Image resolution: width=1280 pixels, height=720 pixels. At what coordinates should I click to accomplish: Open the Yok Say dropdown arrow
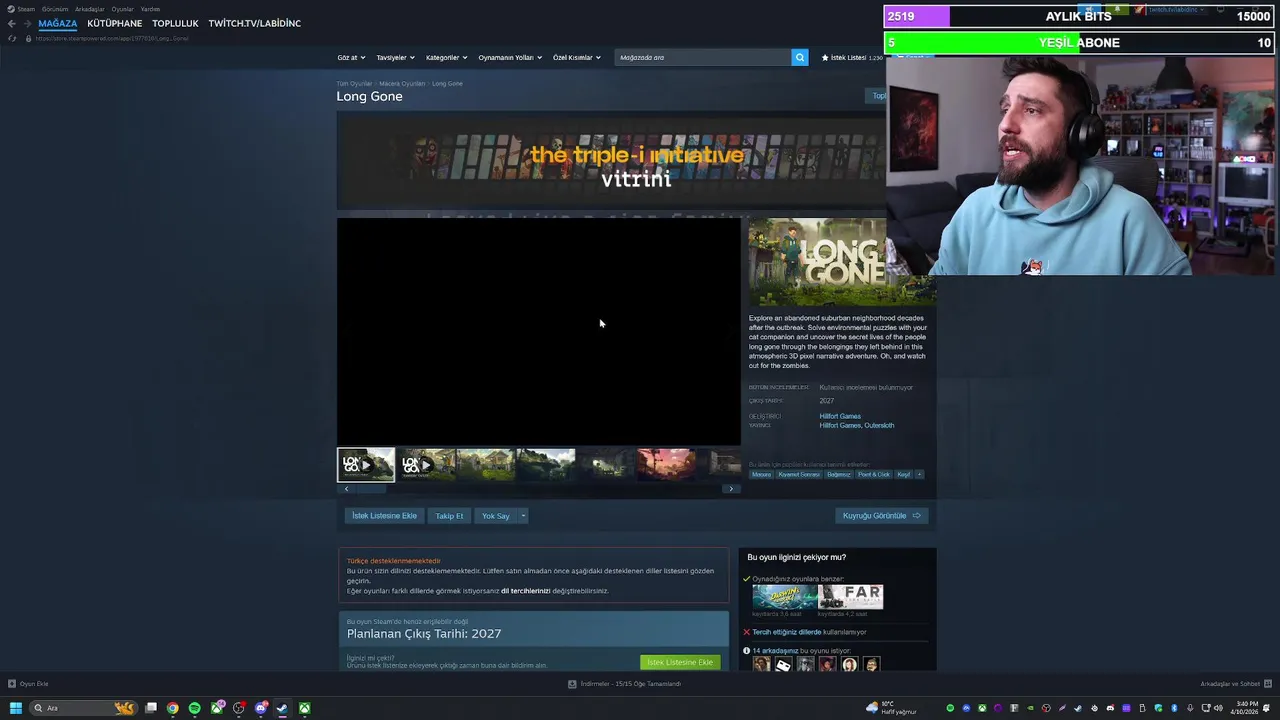coord(522,516)
